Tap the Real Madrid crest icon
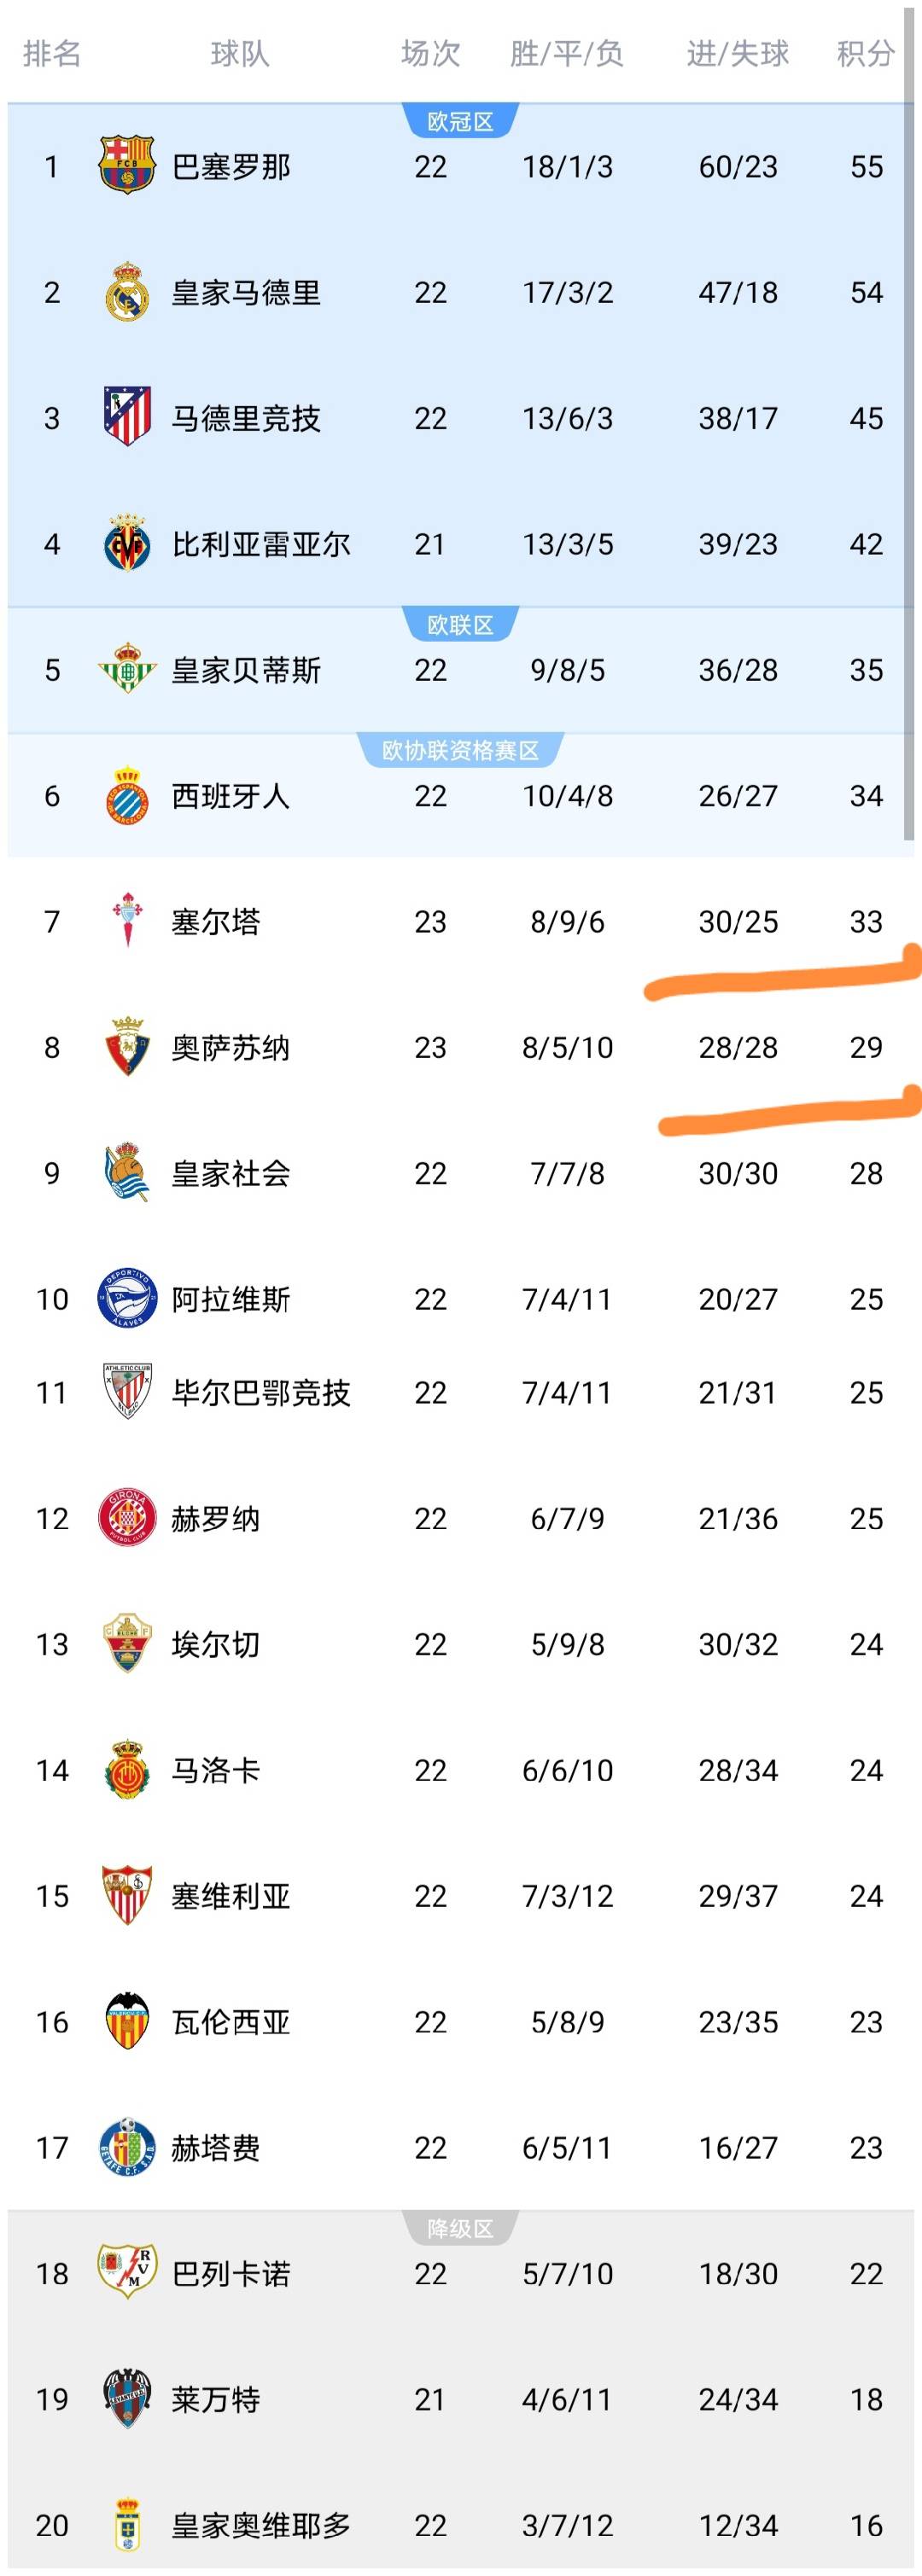Viewport: 922px width, 2576px height. [x=127, y=292]
